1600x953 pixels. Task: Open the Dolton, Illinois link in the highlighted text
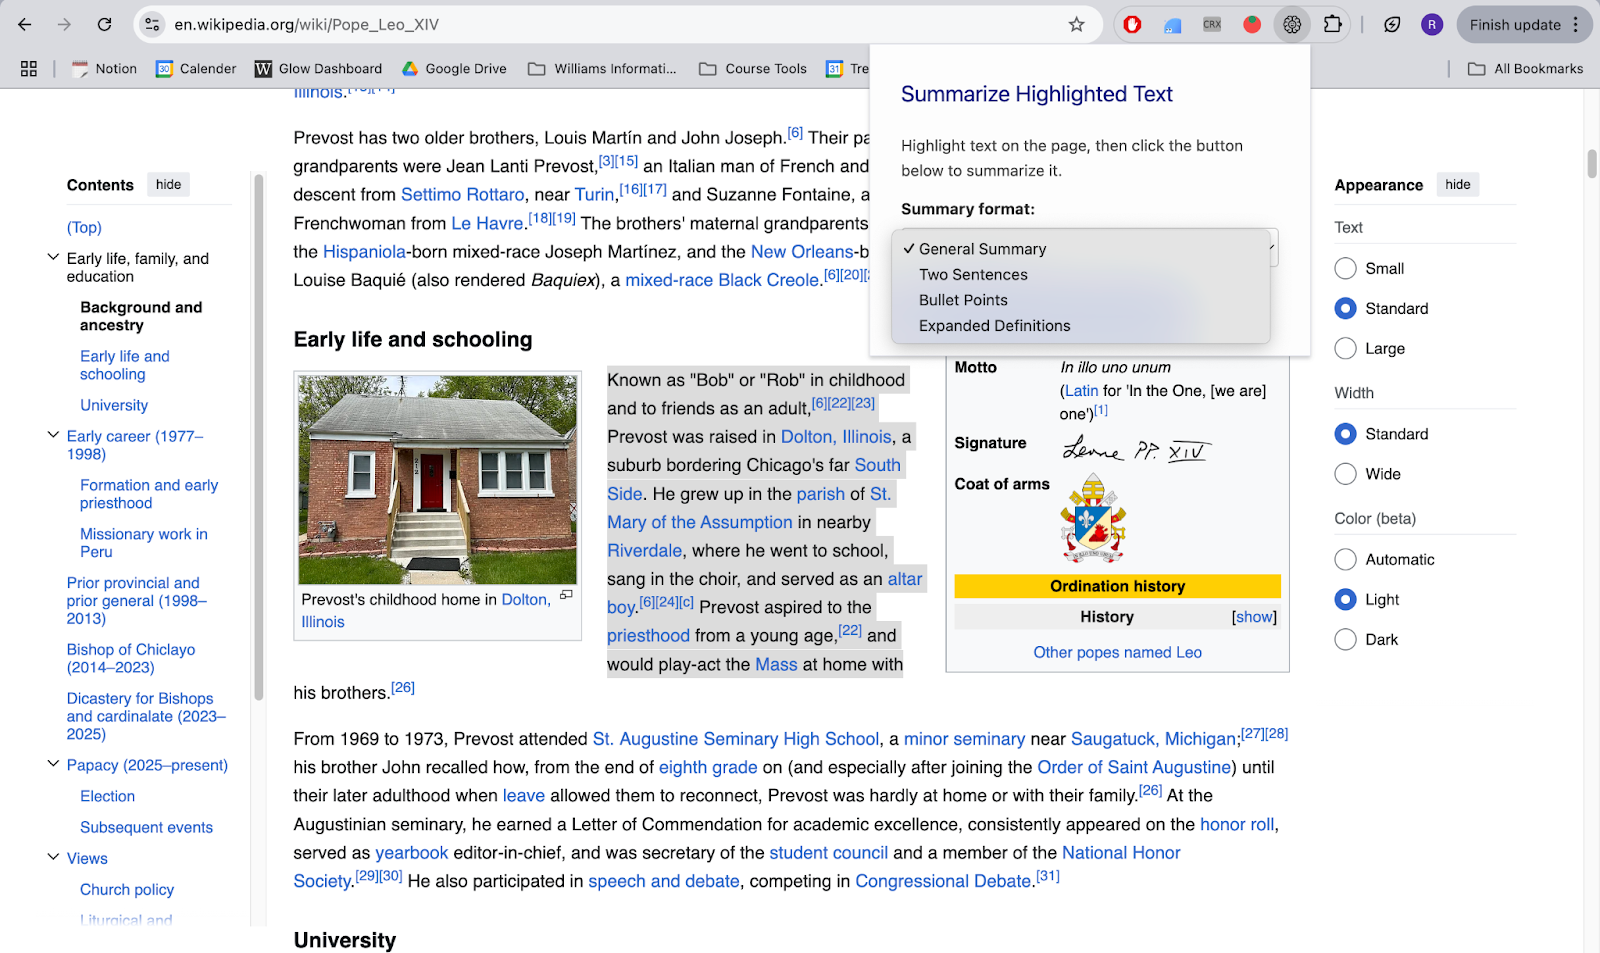[836, 437]
